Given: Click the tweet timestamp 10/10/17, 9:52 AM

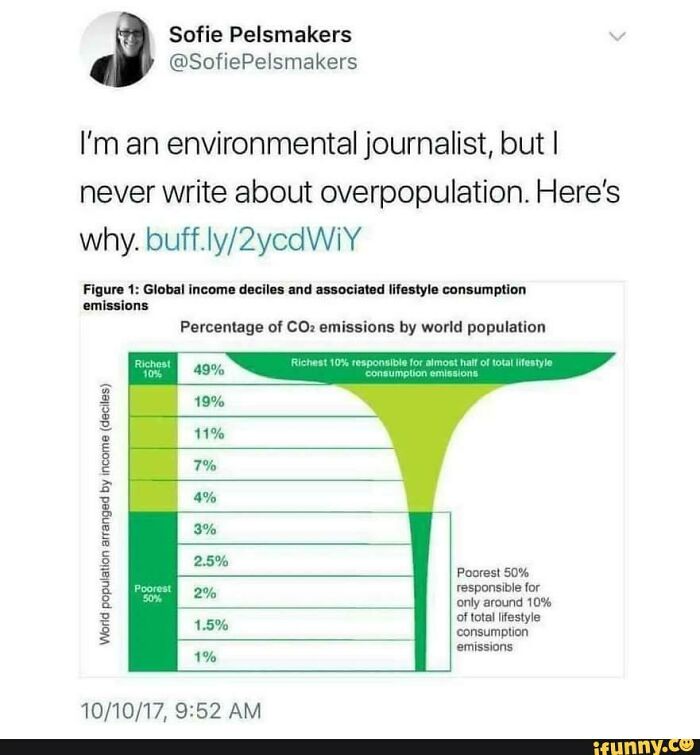Looking at the screenshot, I should (171, 711).
